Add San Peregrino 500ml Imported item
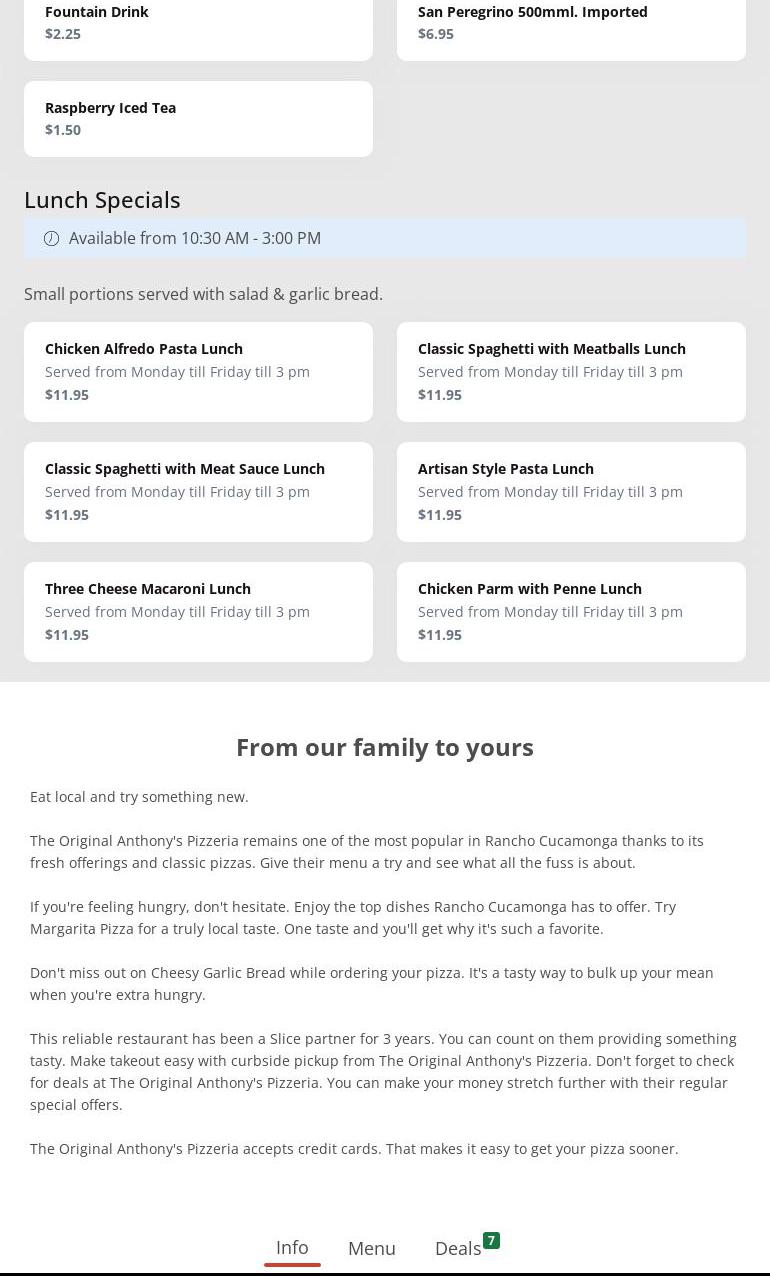Viewport: 770px width, 1276px height. tap(571, 24)
